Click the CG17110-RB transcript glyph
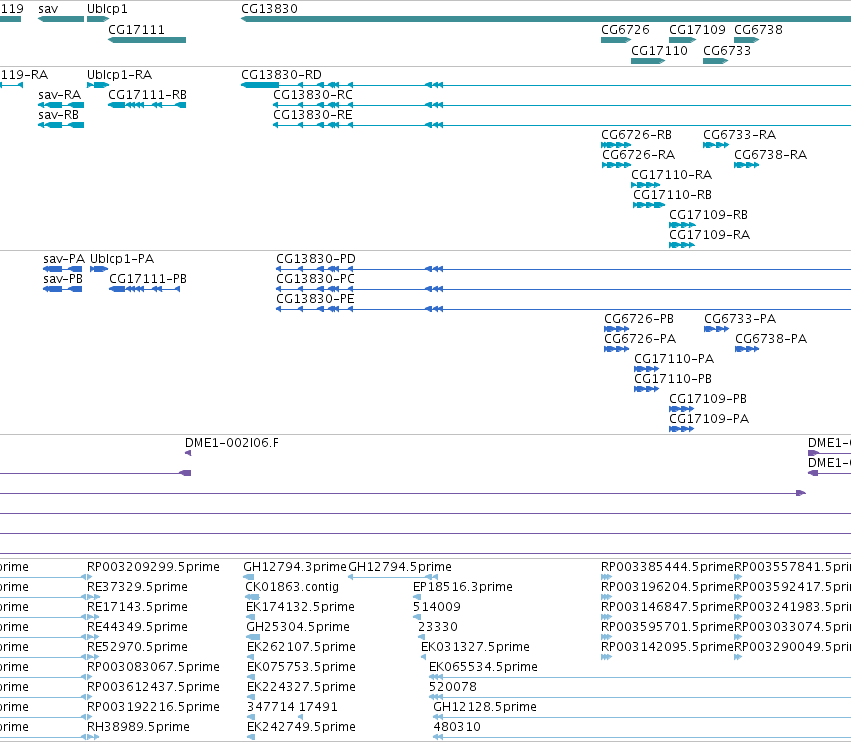The image size is (851, 742). (649, 205)
